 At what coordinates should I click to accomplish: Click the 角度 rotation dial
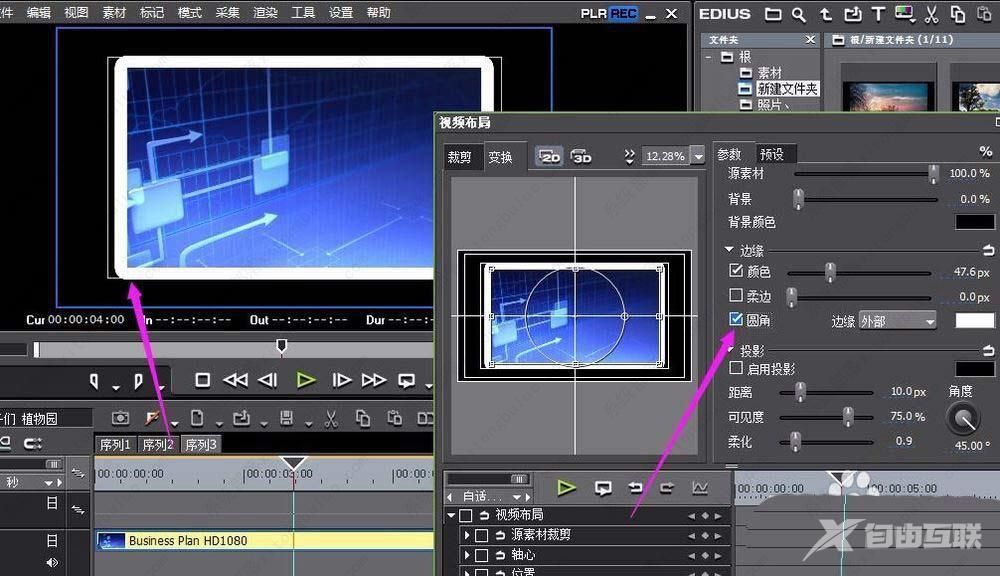tap(963, 418)
